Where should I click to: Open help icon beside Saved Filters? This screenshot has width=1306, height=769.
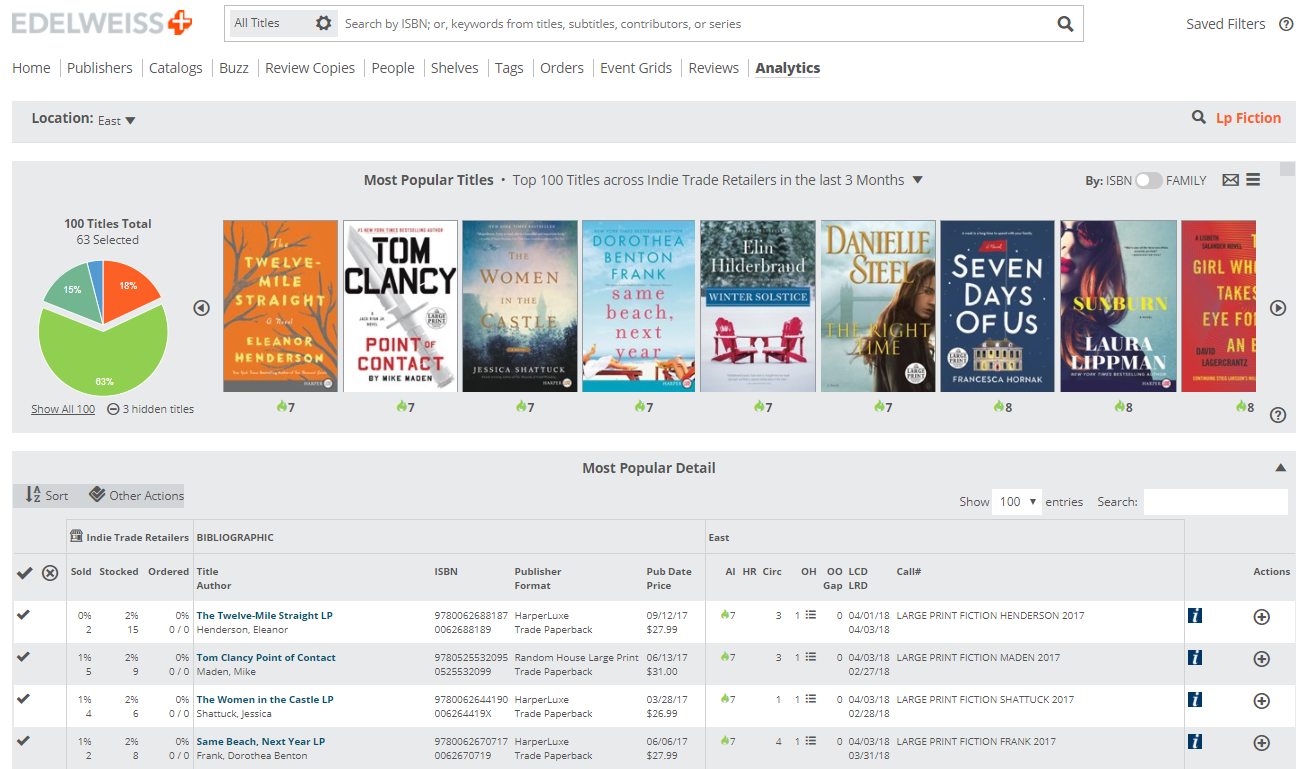(1286, 24)
